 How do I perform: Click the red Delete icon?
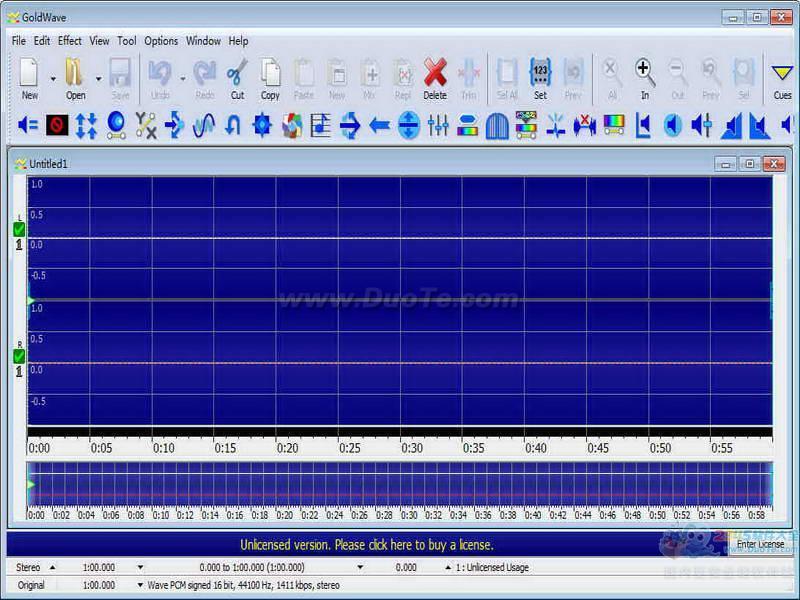[x=435, y=78]
